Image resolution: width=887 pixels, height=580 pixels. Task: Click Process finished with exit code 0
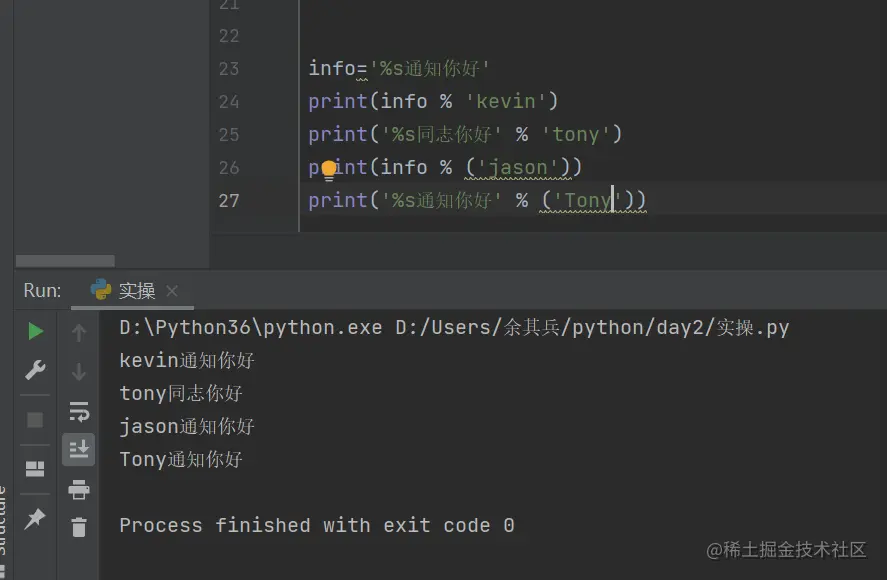point(317,525)
